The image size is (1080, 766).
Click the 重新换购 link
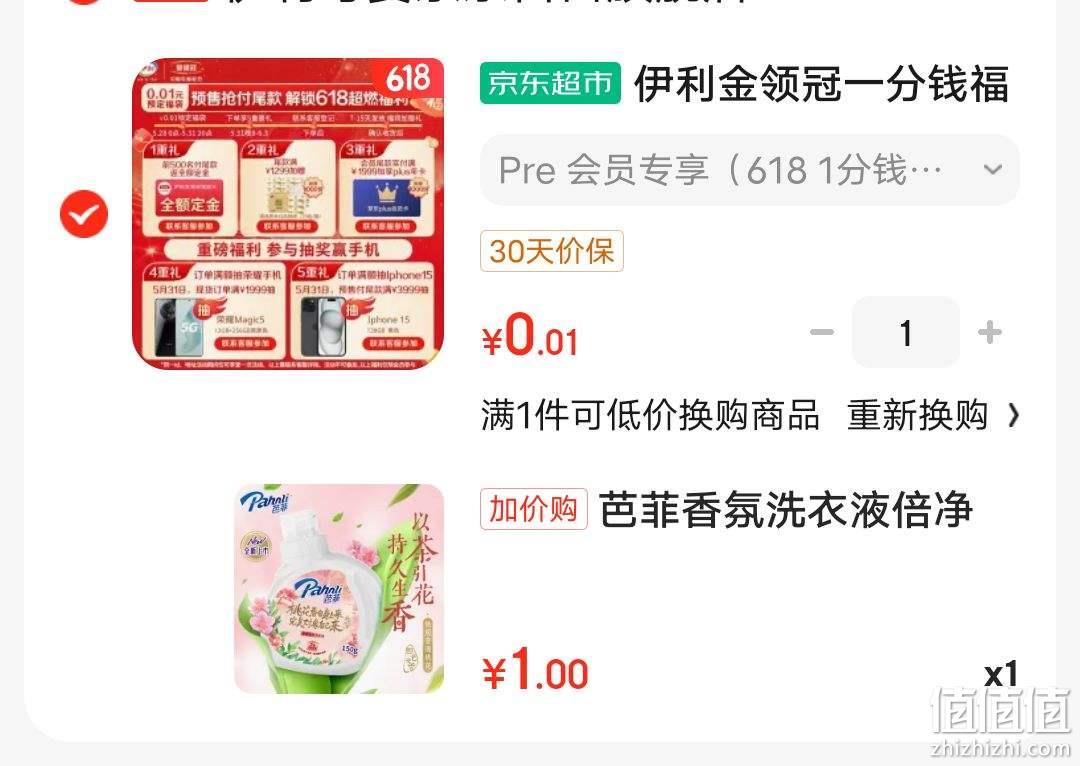(917, 415)
